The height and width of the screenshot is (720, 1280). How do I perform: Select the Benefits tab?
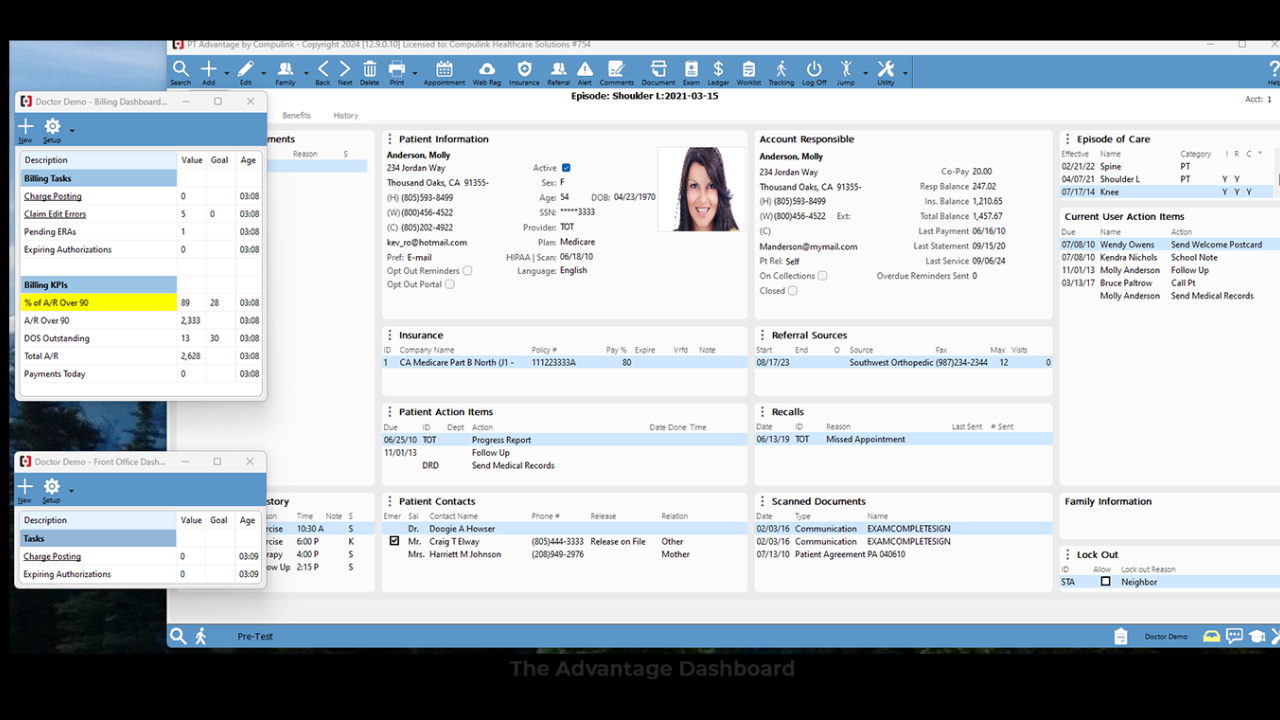296,115
